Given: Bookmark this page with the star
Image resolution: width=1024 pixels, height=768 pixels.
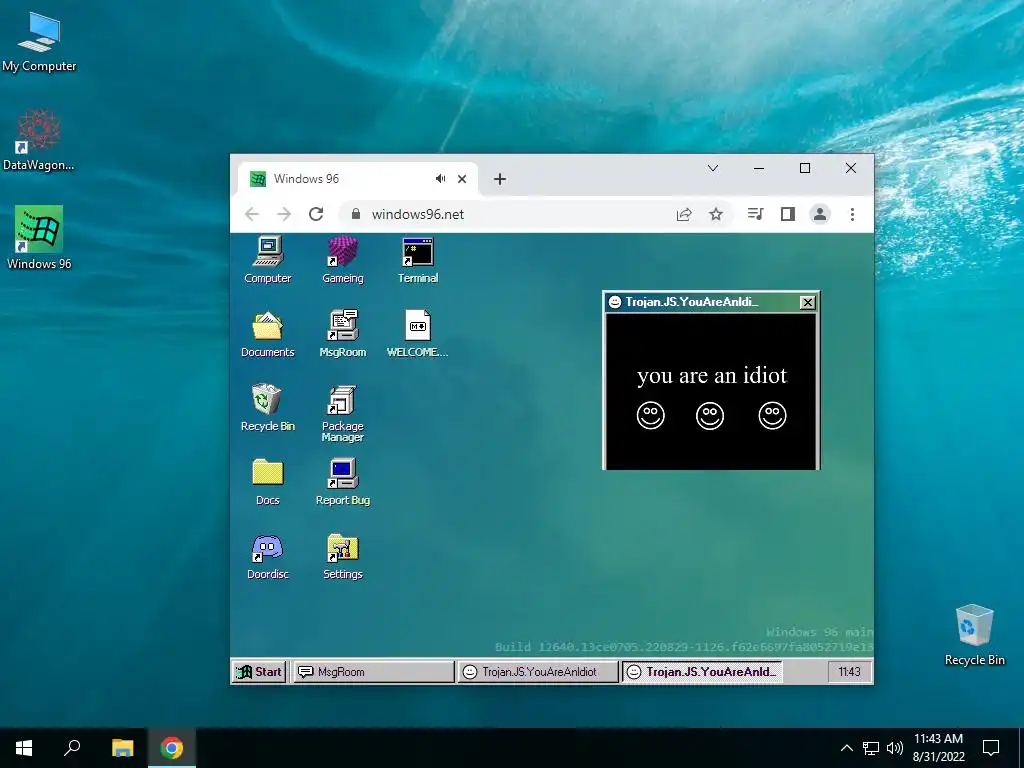Looking at the screenshot, I should point(716,214).
